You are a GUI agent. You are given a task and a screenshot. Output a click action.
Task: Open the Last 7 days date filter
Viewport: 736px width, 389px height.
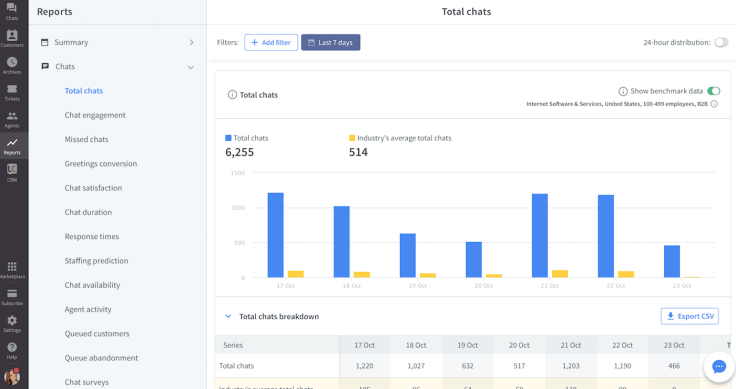[330, 42]
